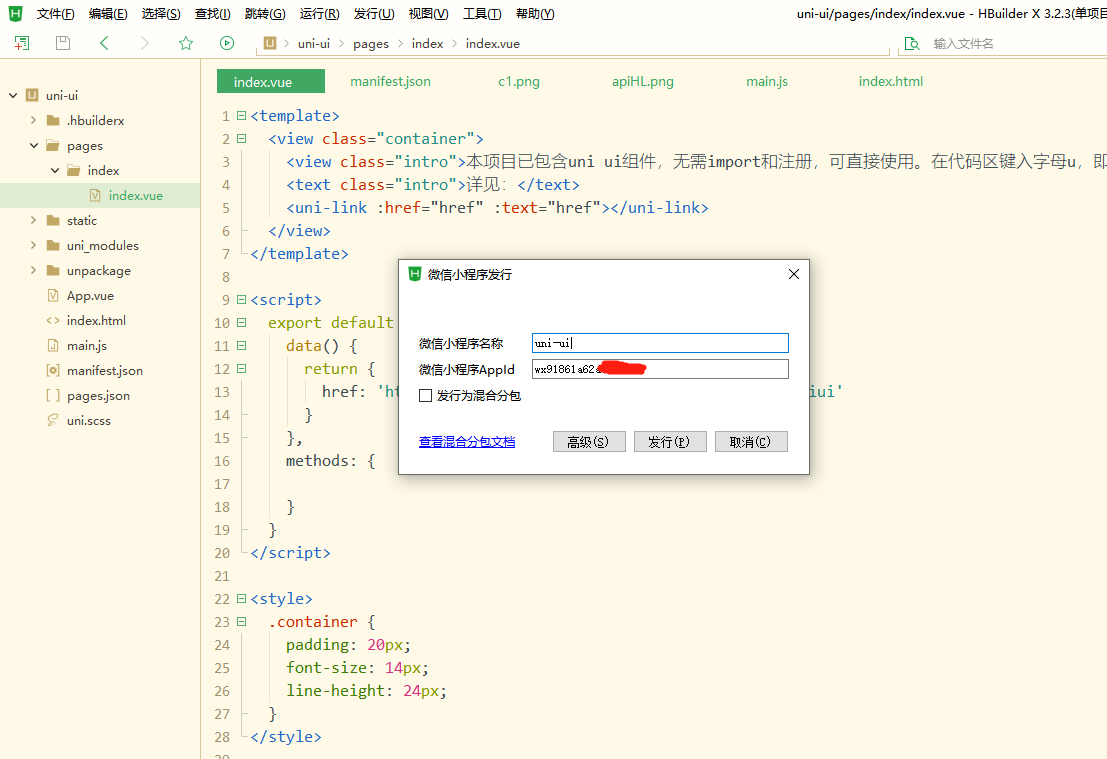Image resolution: width=1107 pixels, height=759 pixels.
Task: Click the file search icon
Action: coord(911,44)
